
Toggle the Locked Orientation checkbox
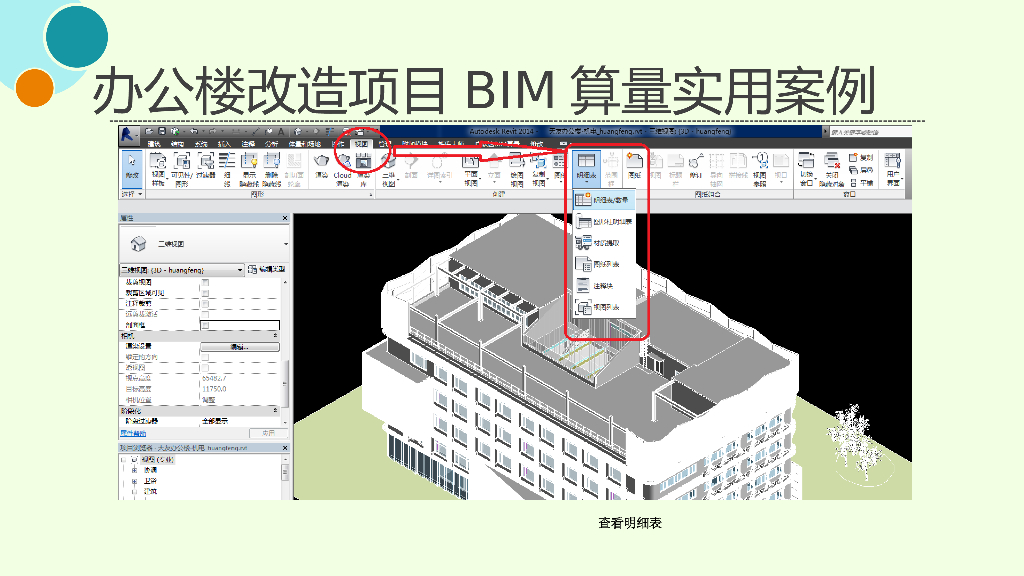click(x=205, y=357)
